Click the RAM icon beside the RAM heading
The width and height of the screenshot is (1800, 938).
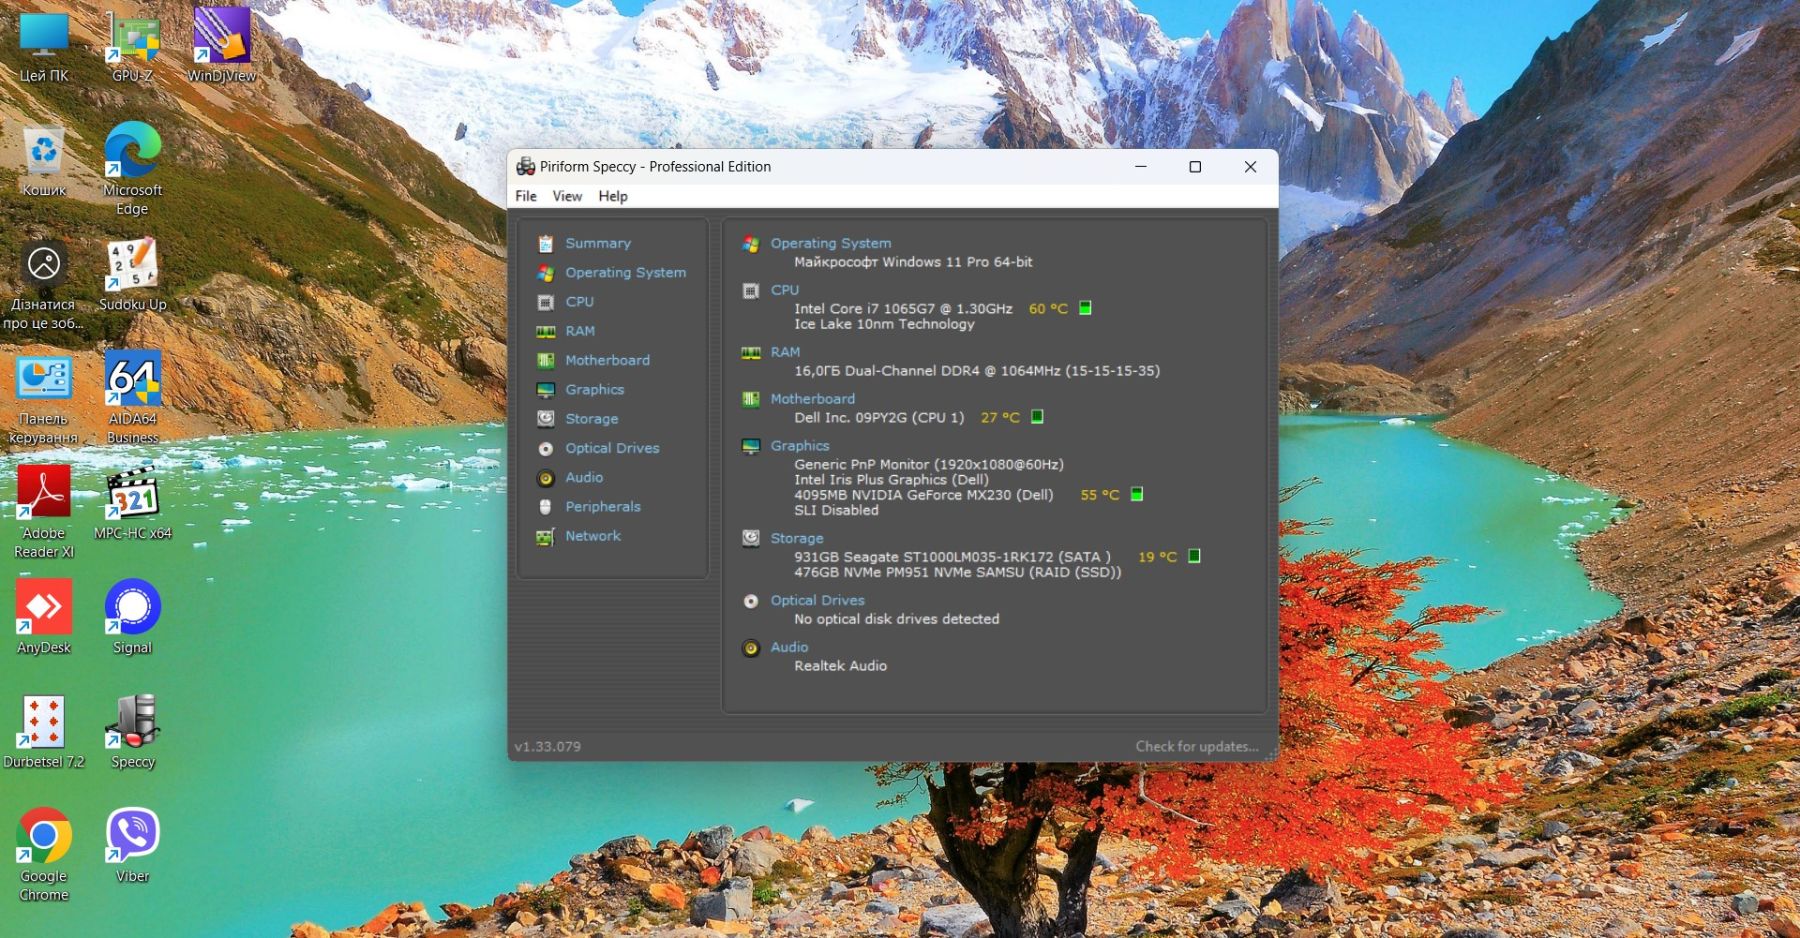751,352
